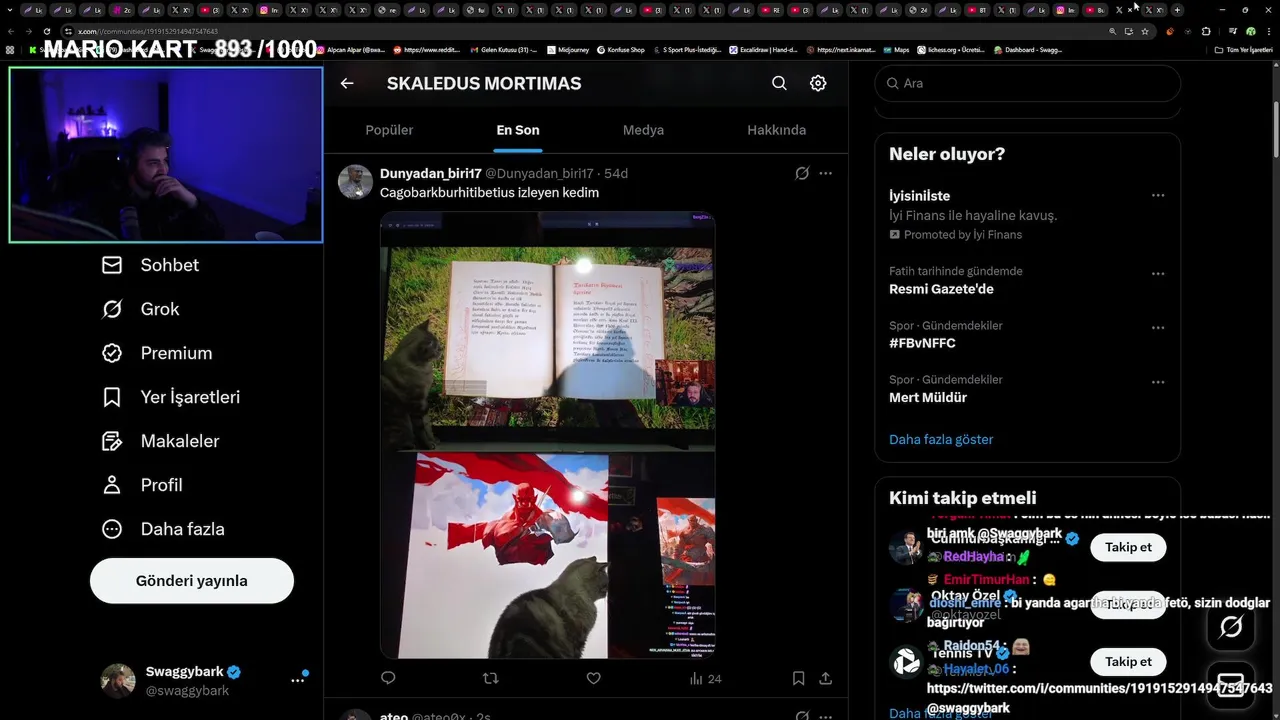Open floating messages button at bottom right
Image resolution: width=1280 pixels, height=720 pixels.
1231,685
